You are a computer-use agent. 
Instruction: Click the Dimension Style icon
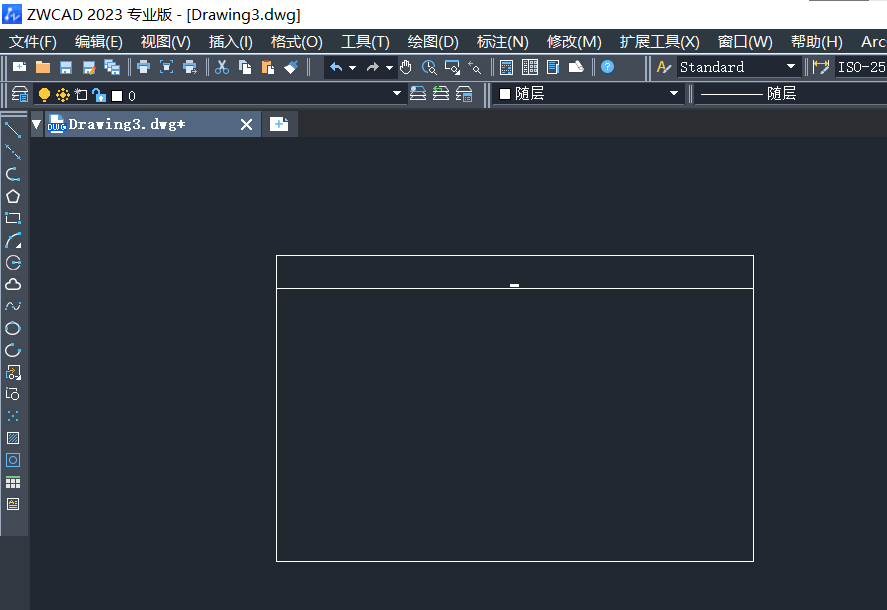pyautogui.click(x=821, y=67)
